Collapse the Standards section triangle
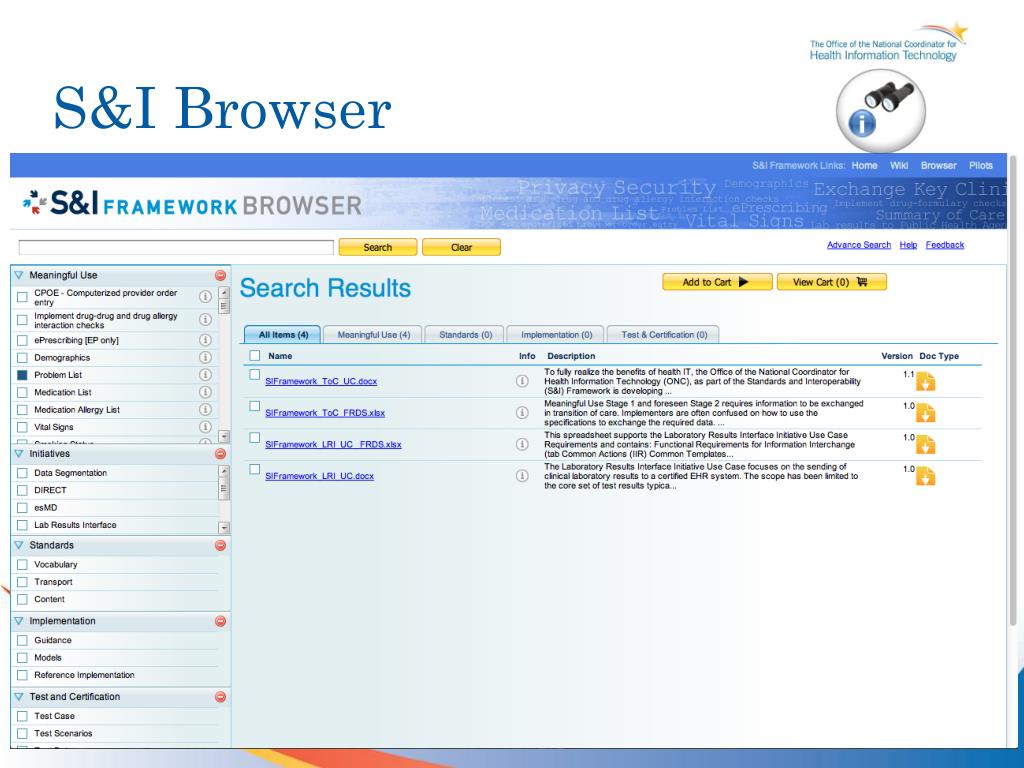The height and width of the screenshot is (768, 1024). [18, 545]
